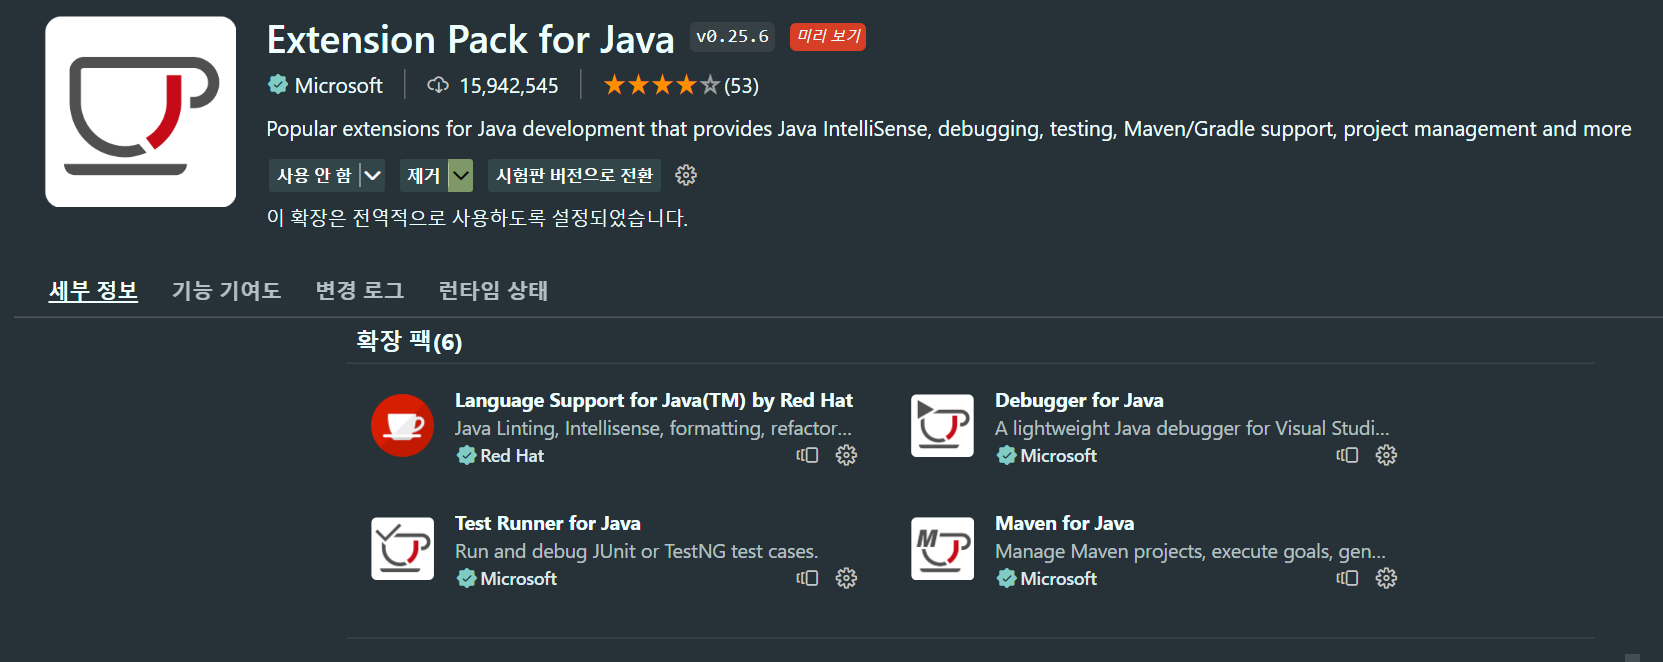Image resolution: width=1663 pixels, height=662 pixels.
Task: Click the Red Hat Java language support icon
Action: tap(402, 425)
